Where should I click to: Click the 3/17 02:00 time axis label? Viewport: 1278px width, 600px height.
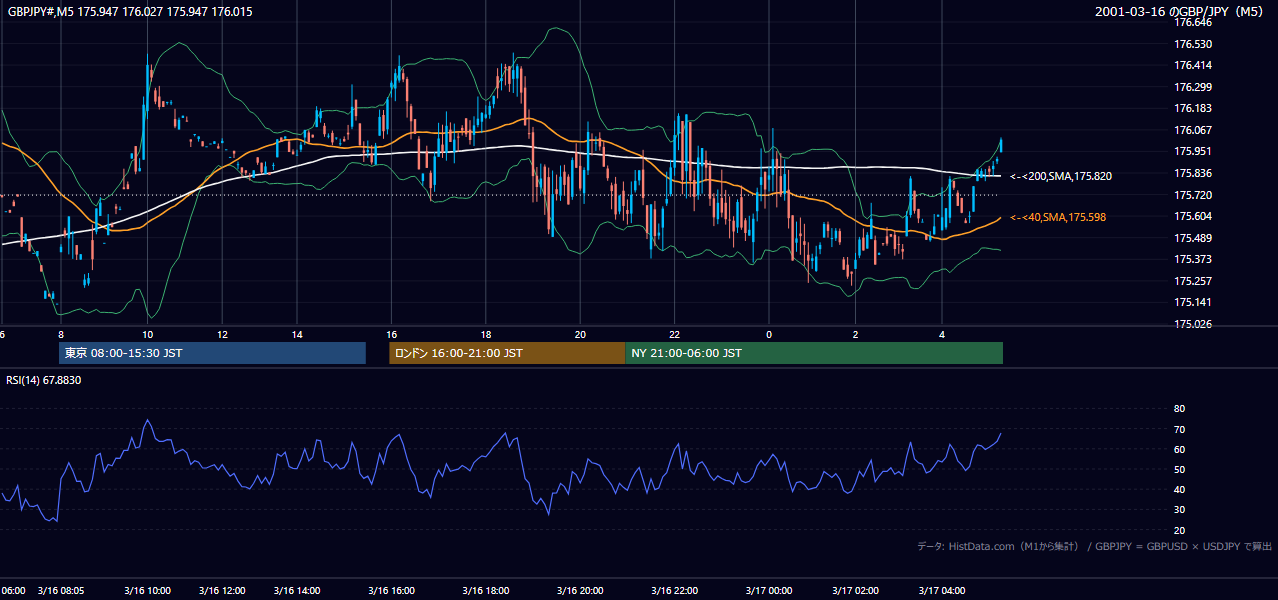(x=855, y=591)
